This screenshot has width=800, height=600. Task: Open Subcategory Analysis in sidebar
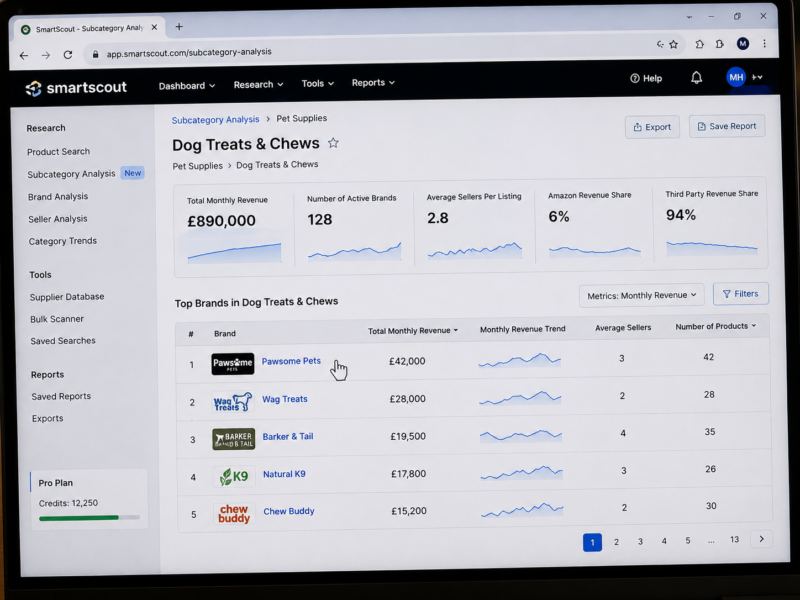point(71,174)
